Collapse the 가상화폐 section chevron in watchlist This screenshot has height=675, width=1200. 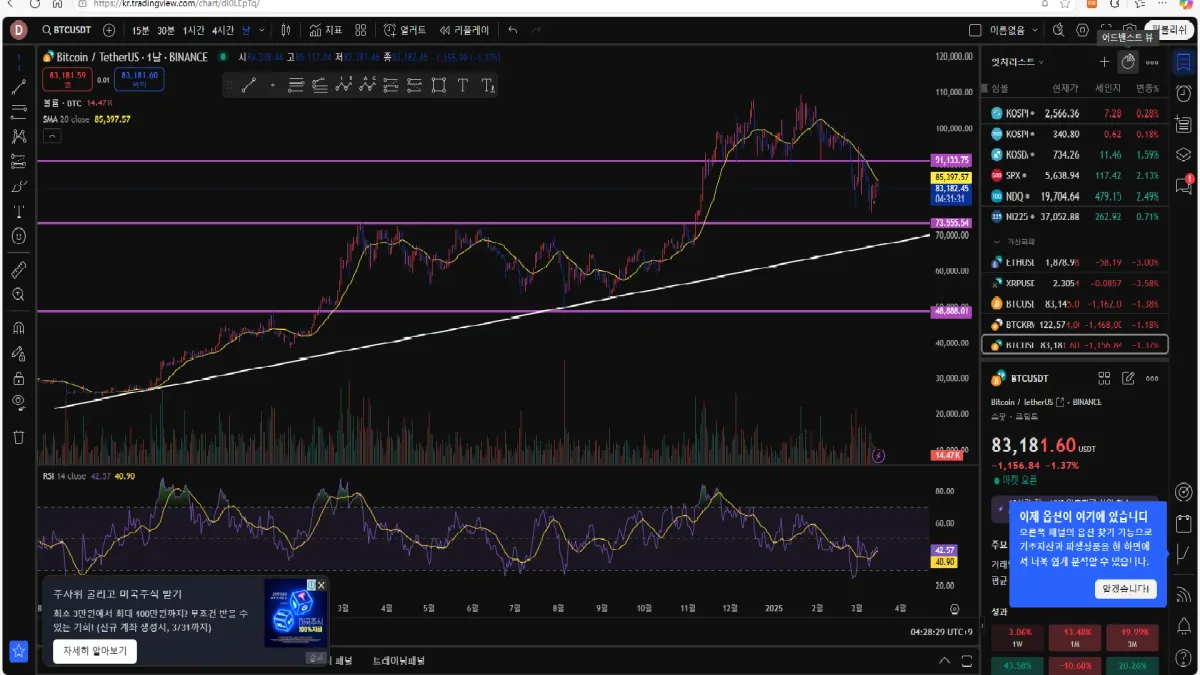click(x=997, y=242)
